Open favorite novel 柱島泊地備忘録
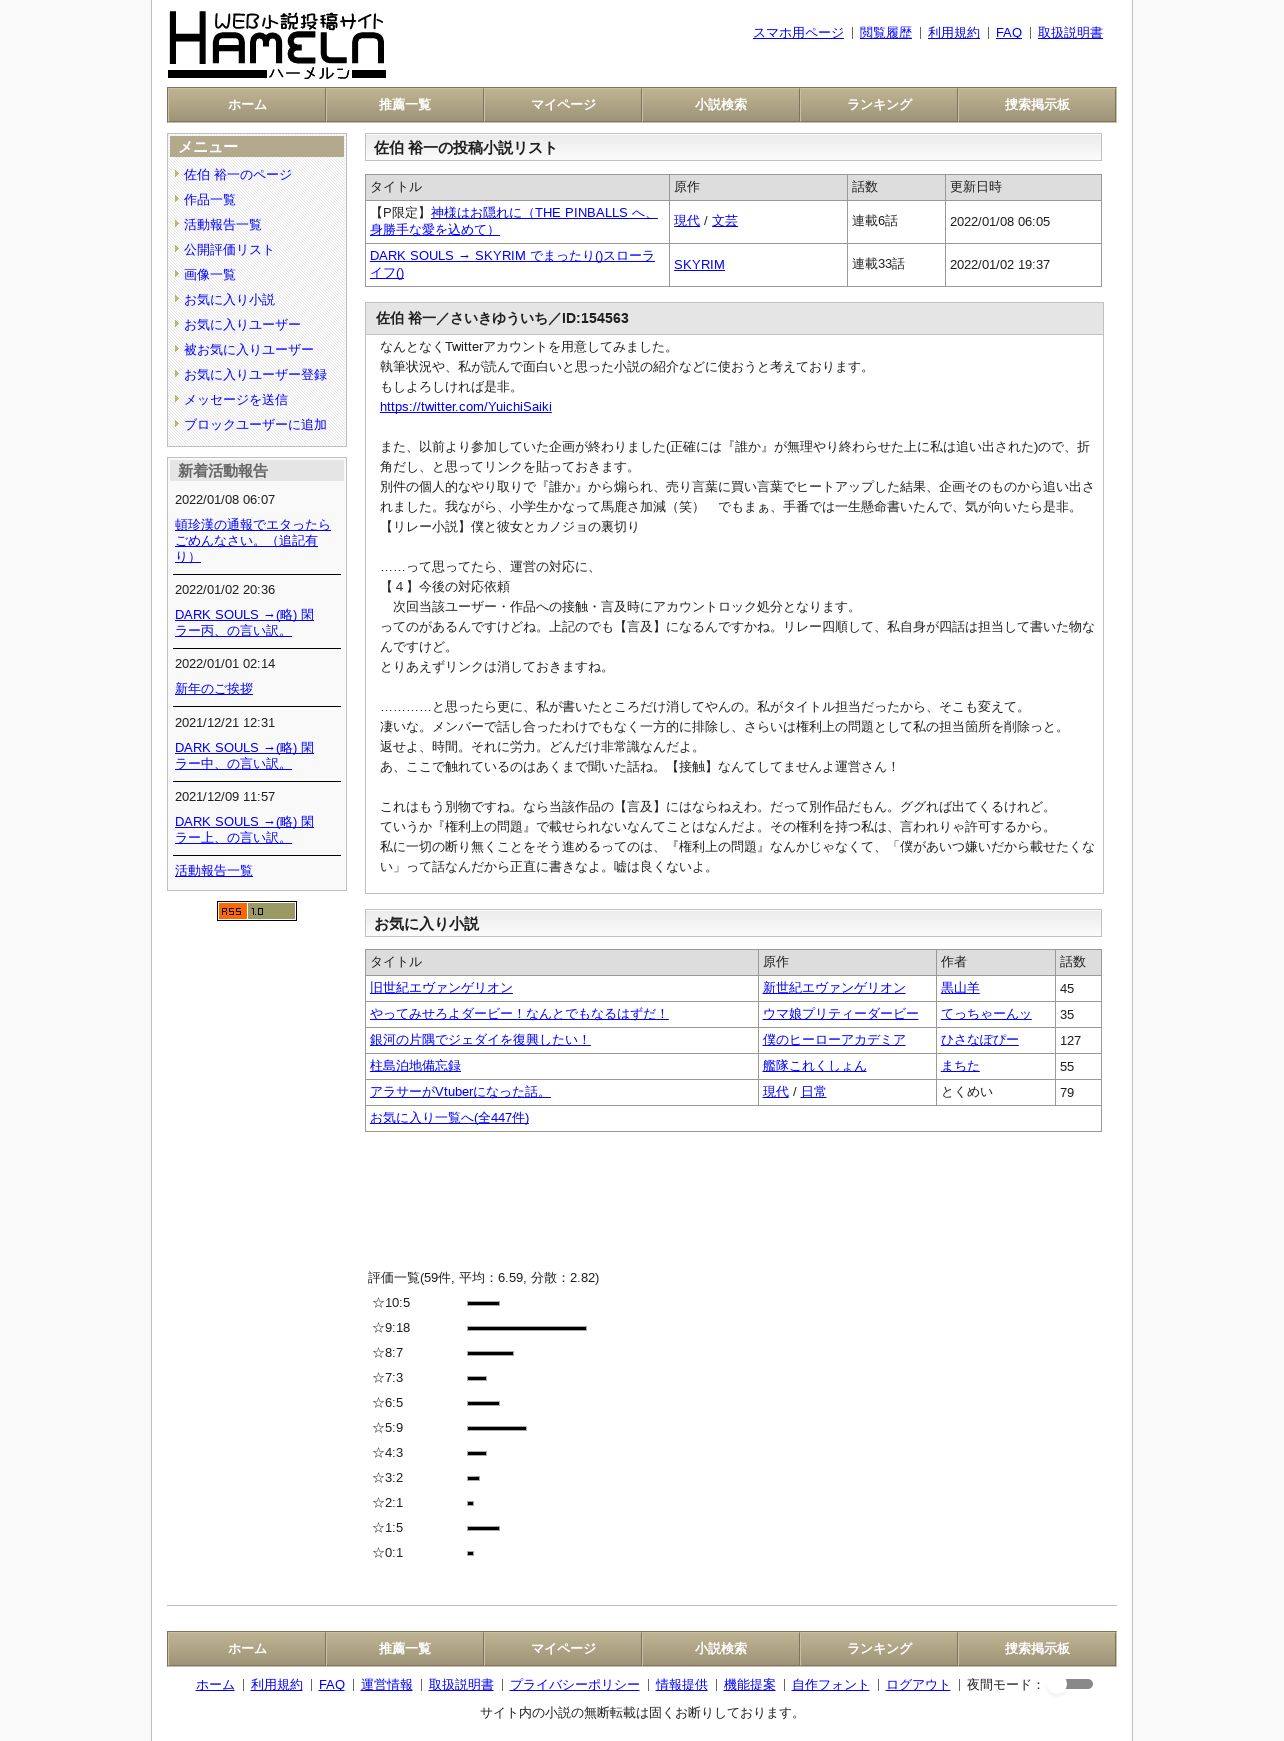 pos(415,1066)
